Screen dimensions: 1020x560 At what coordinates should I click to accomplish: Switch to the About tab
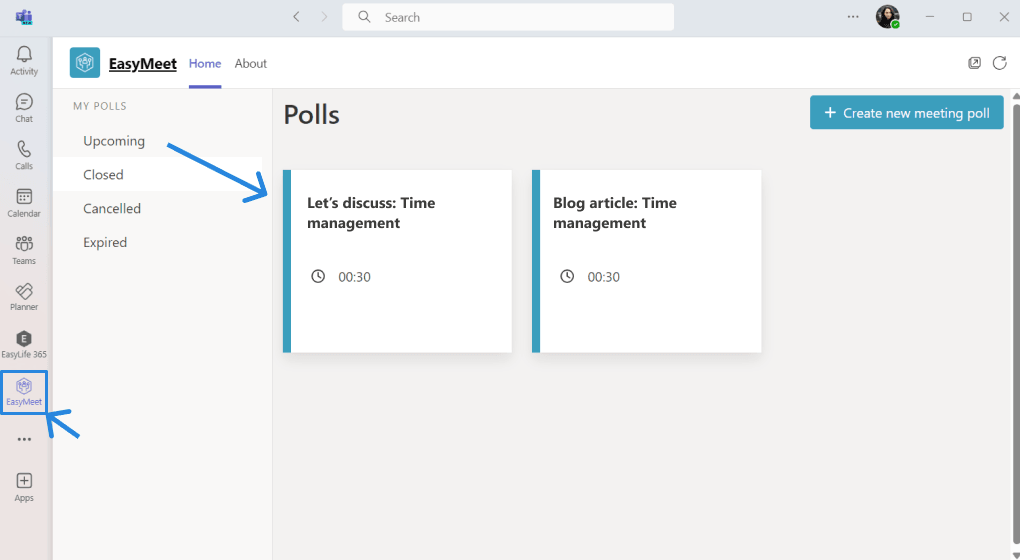250,64
